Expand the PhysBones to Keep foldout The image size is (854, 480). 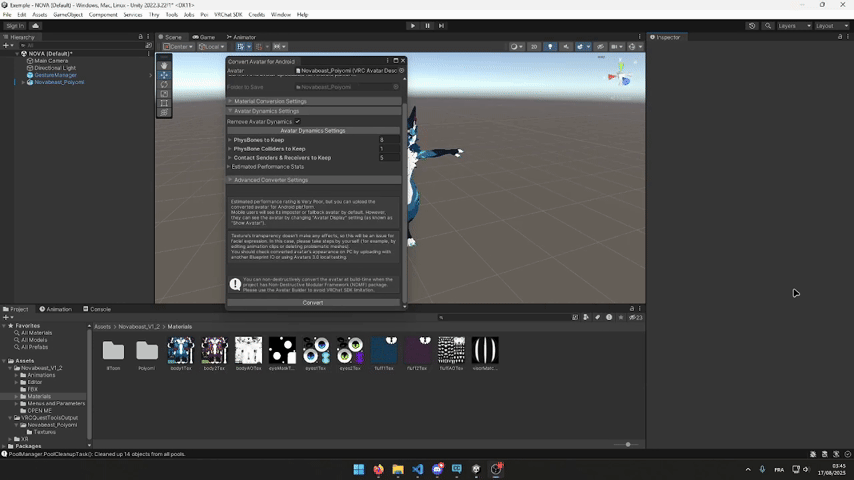tap(230, 140)
